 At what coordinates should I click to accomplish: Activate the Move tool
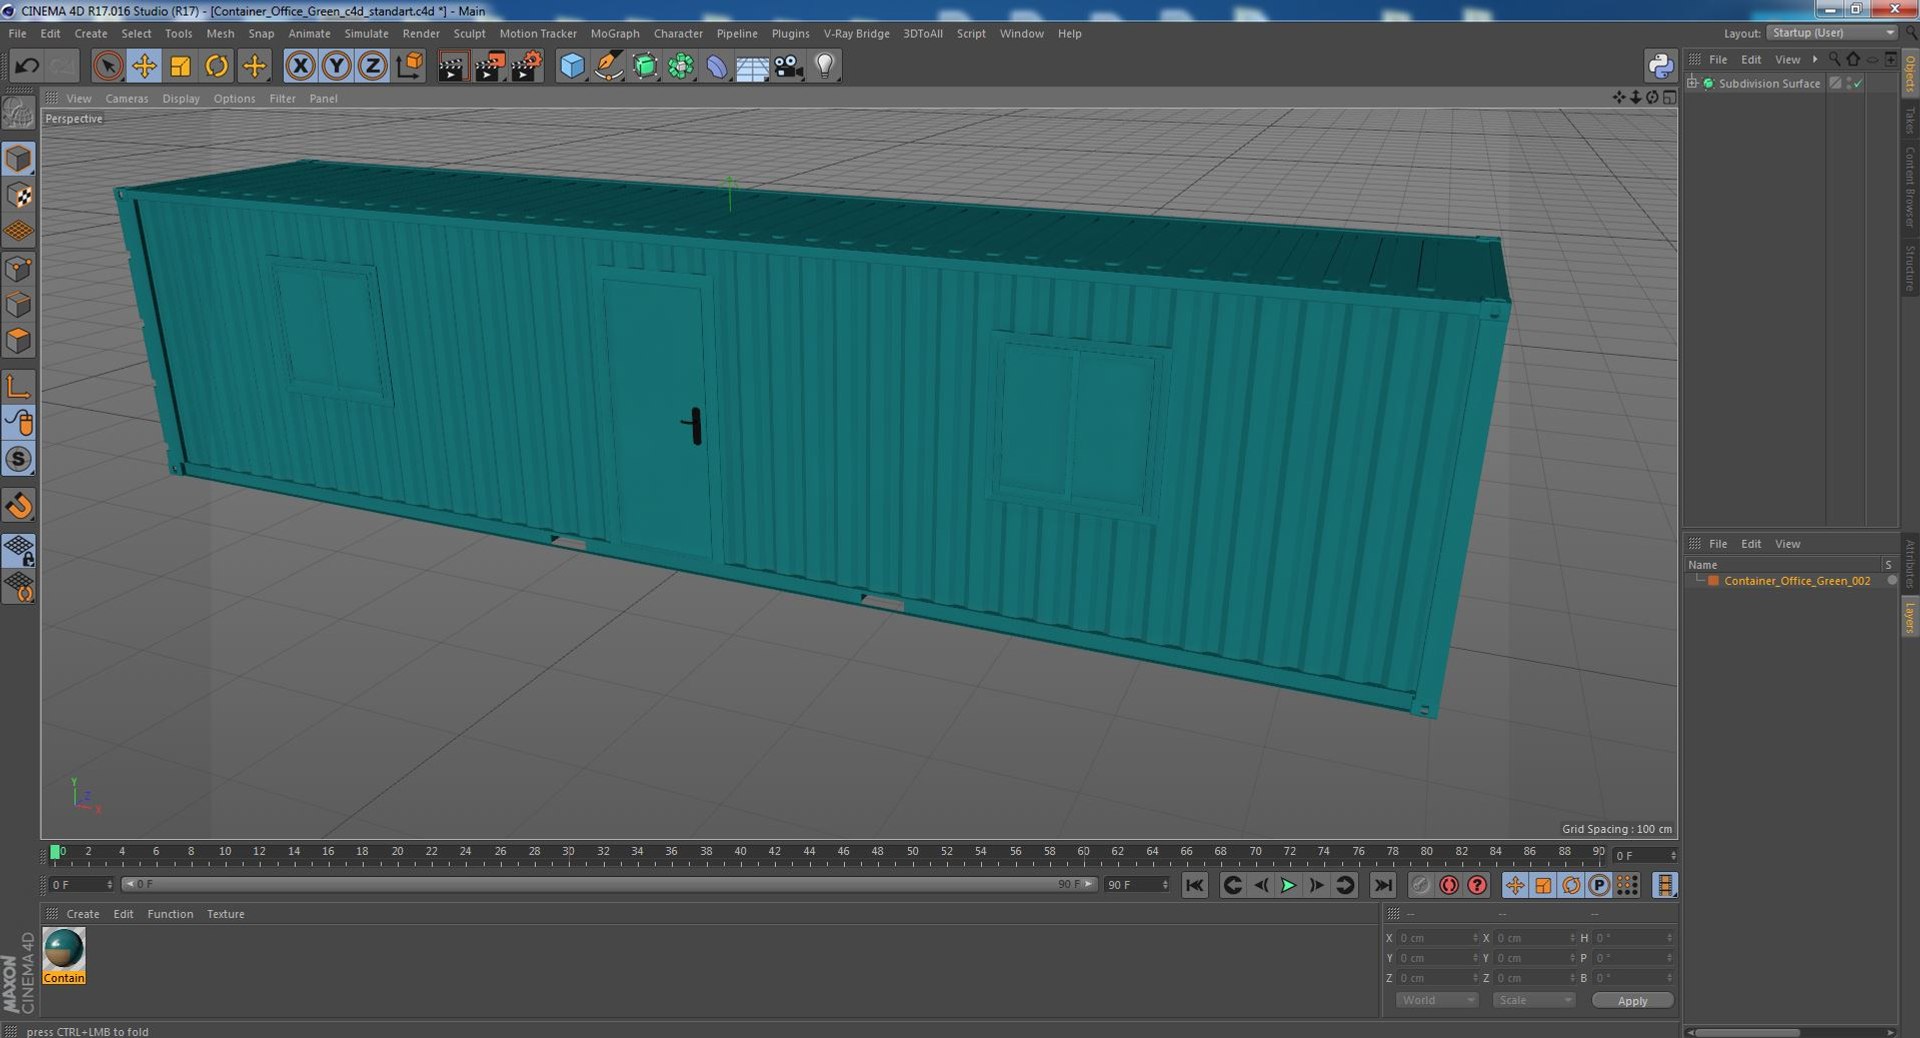[144, 66]
